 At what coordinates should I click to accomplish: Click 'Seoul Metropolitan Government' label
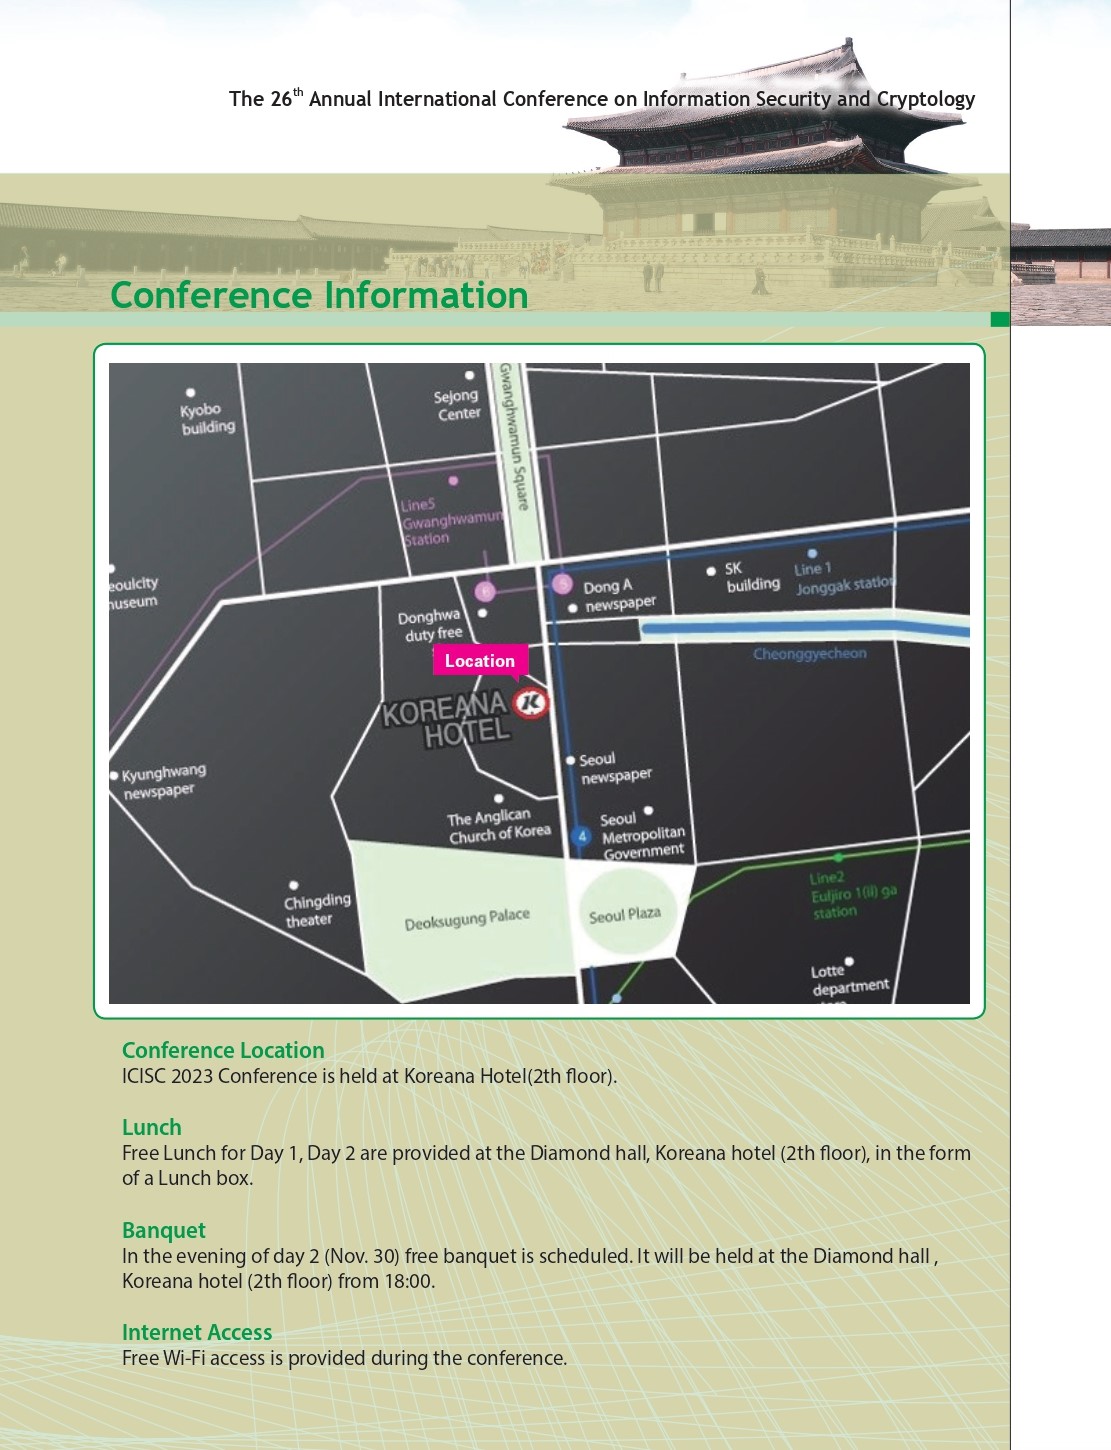point(643,835)
